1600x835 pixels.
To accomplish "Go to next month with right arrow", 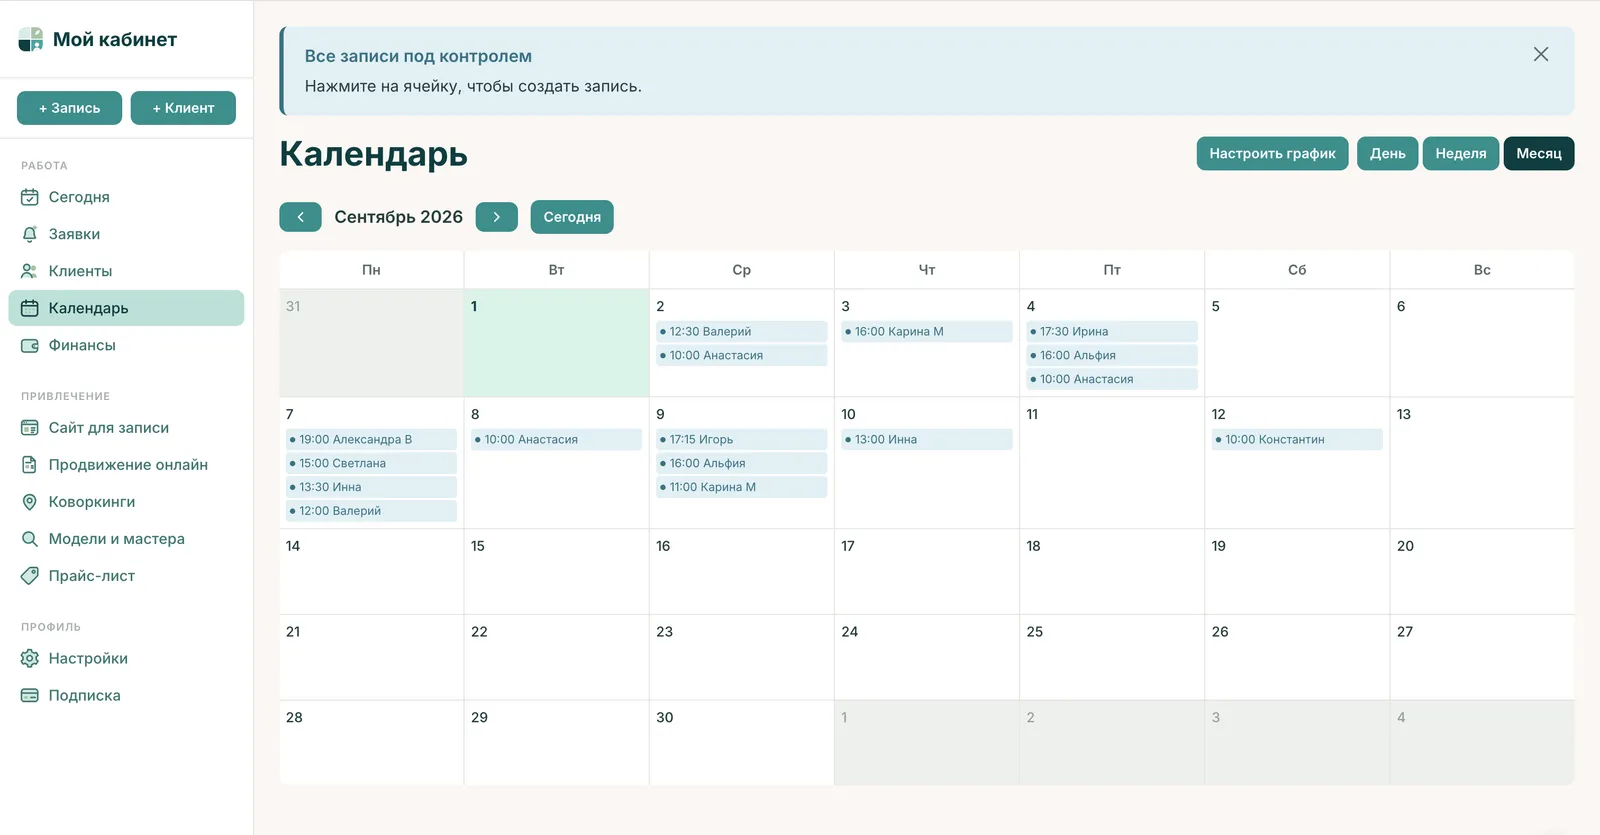I will [497, 217].
